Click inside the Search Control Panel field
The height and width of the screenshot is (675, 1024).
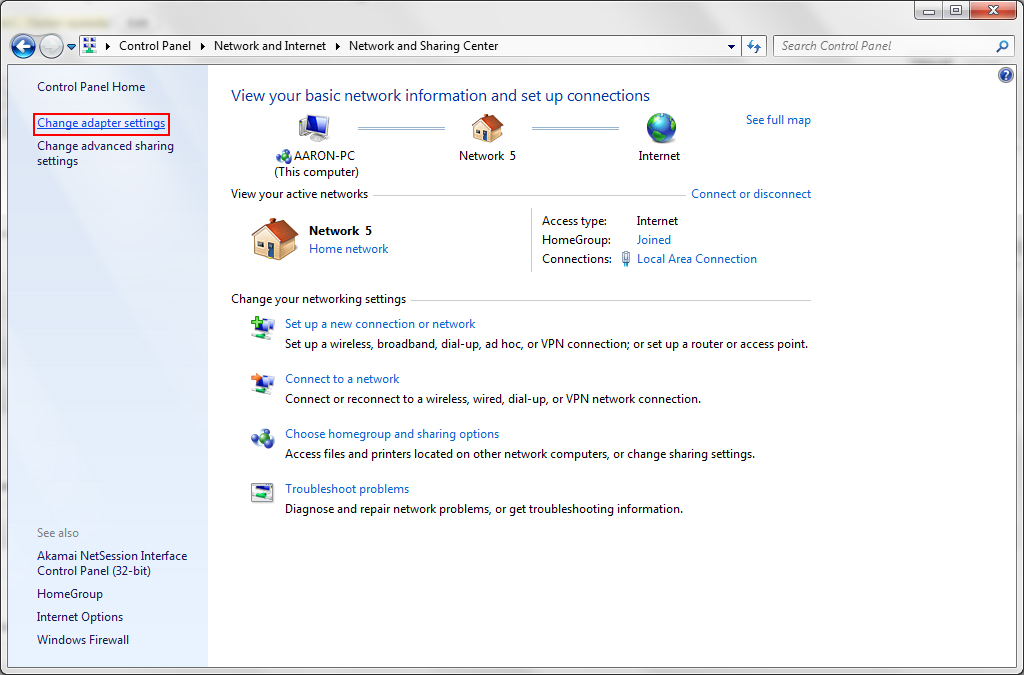880,46
